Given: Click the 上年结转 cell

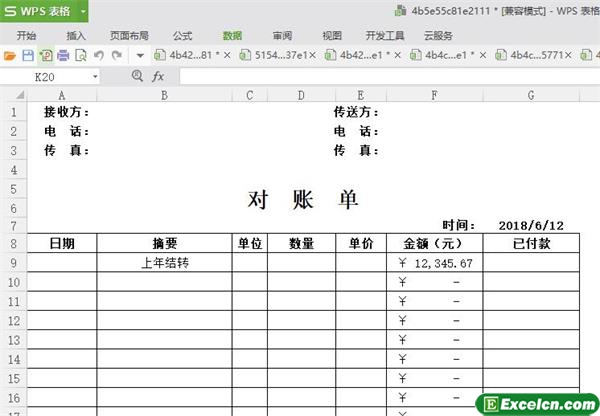Looking at the screenshot, I should [x=165, y=263].
